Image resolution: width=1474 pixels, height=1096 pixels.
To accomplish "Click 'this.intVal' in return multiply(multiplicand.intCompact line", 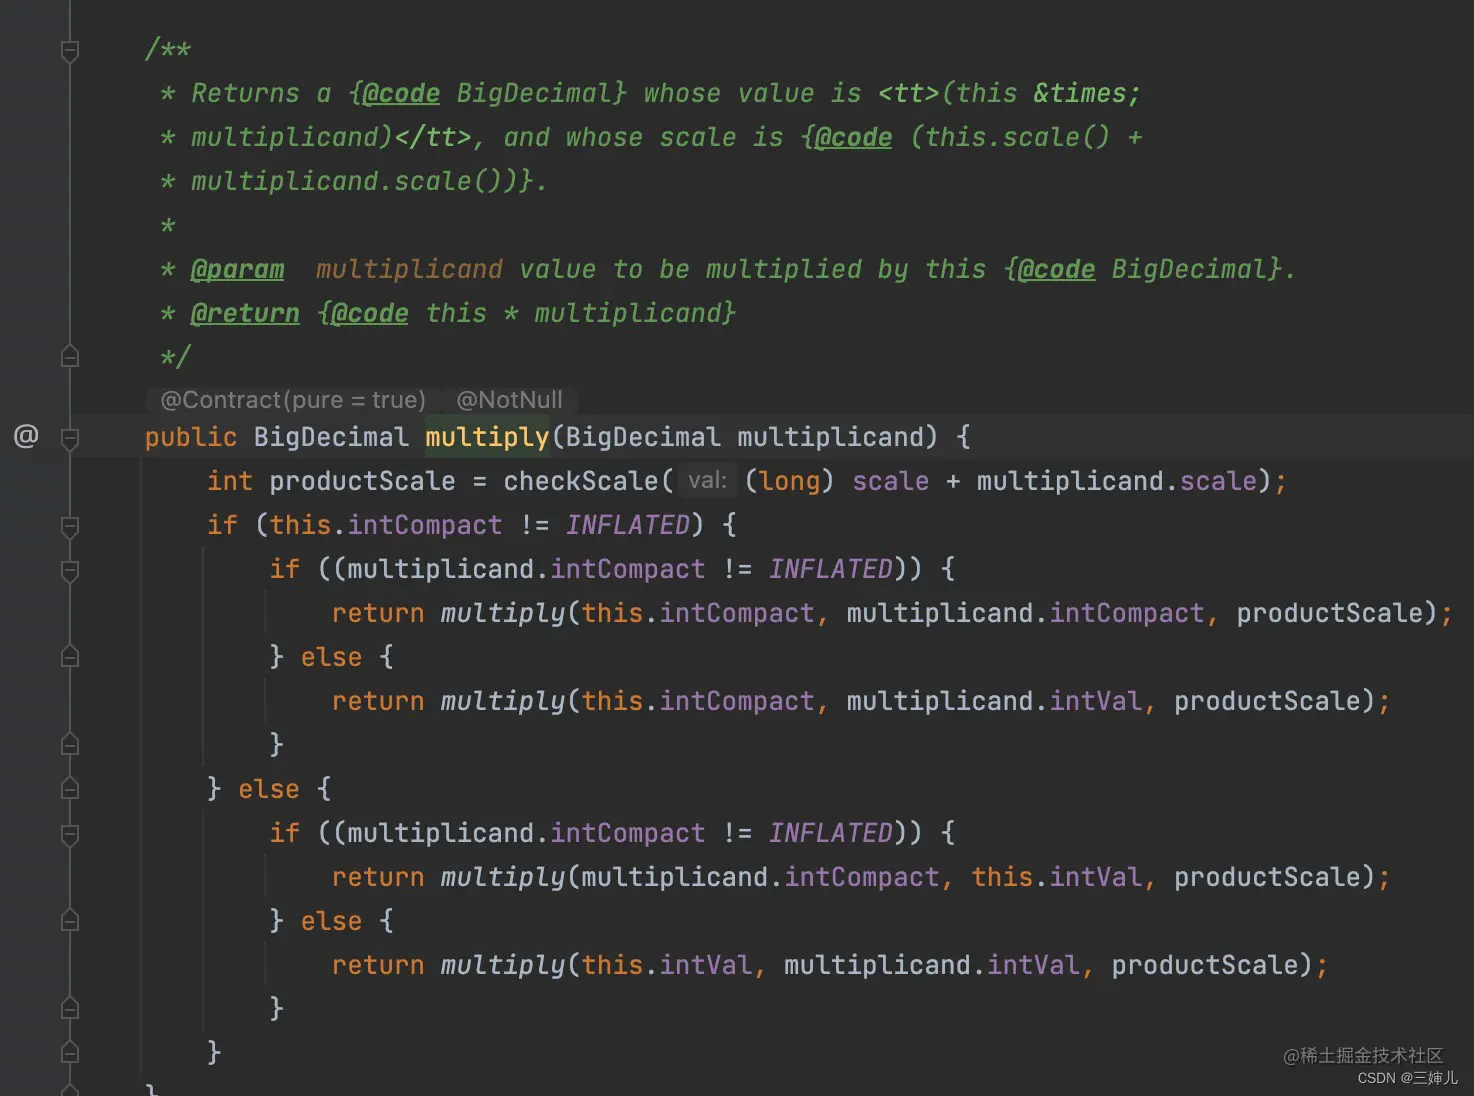I will click(1056, 877).
